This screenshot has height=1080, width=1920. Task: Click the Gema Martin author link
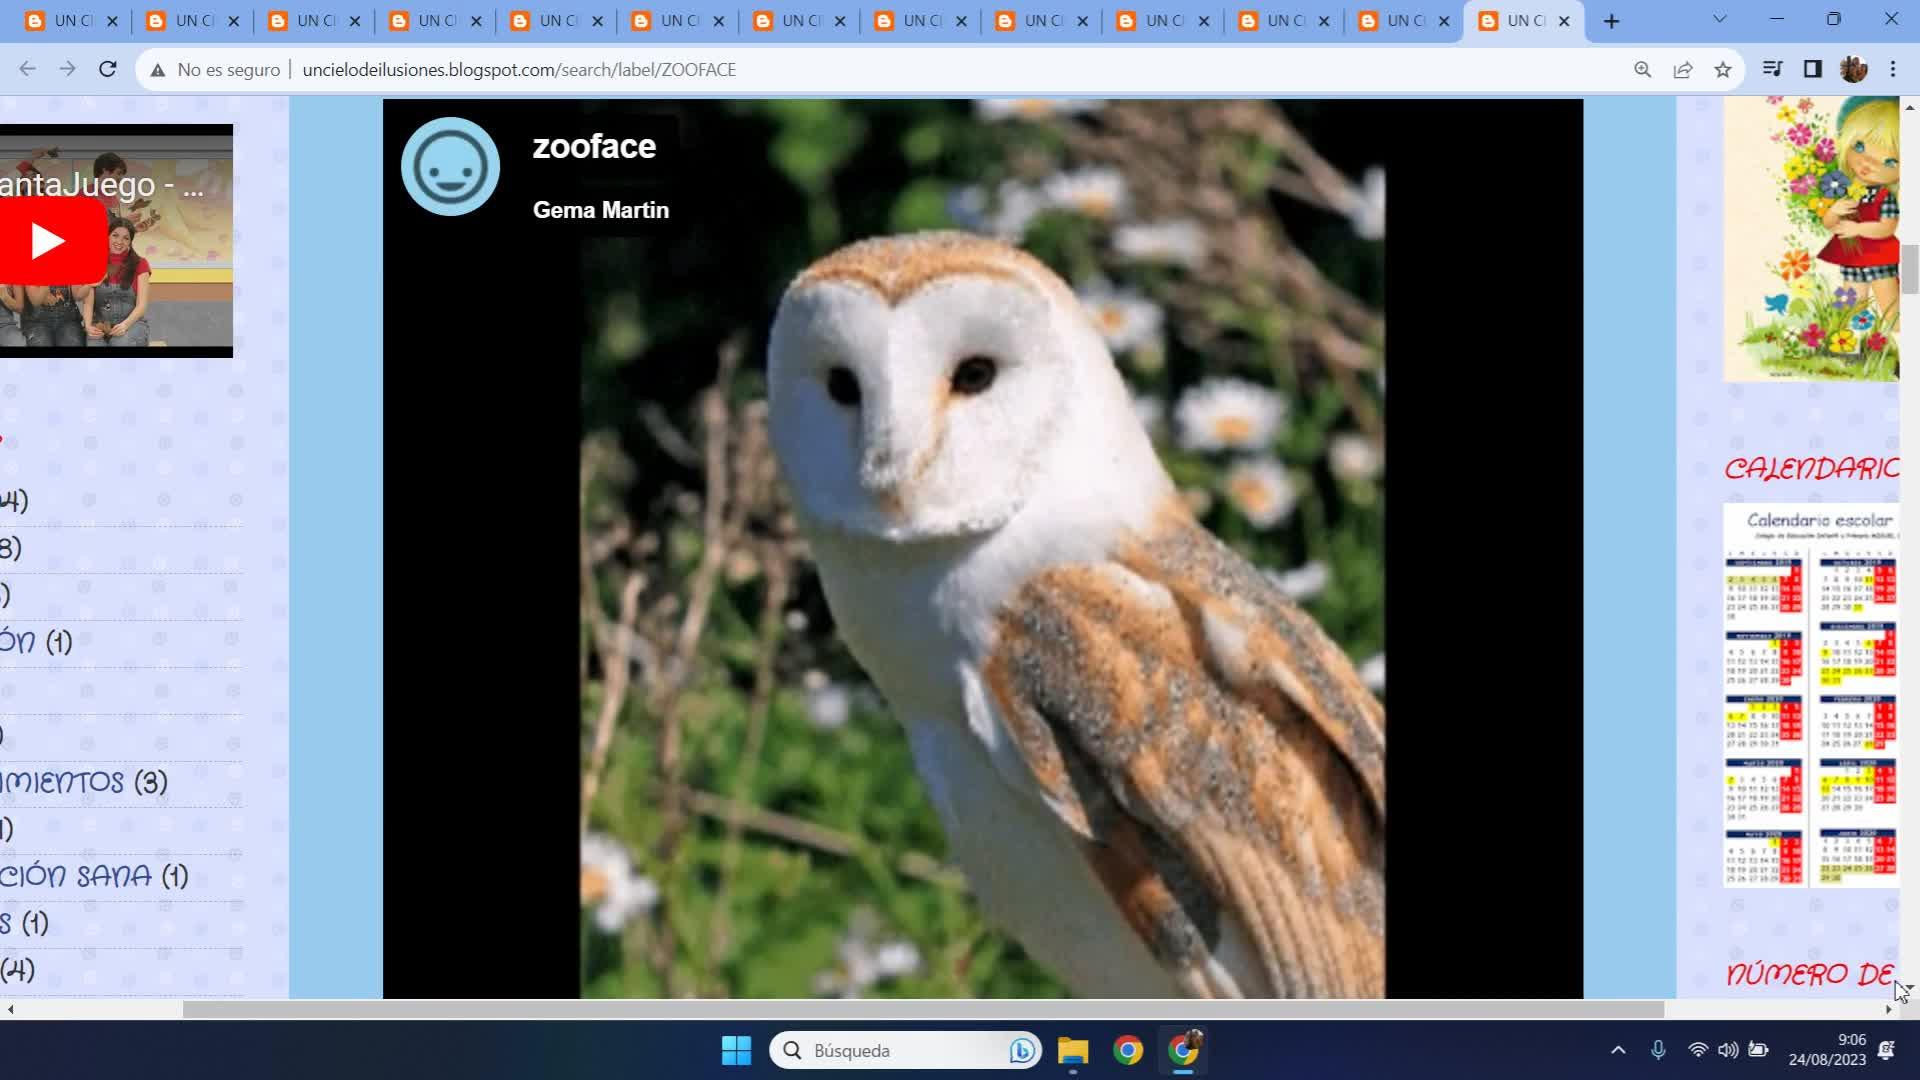click(x=600, y=210)
